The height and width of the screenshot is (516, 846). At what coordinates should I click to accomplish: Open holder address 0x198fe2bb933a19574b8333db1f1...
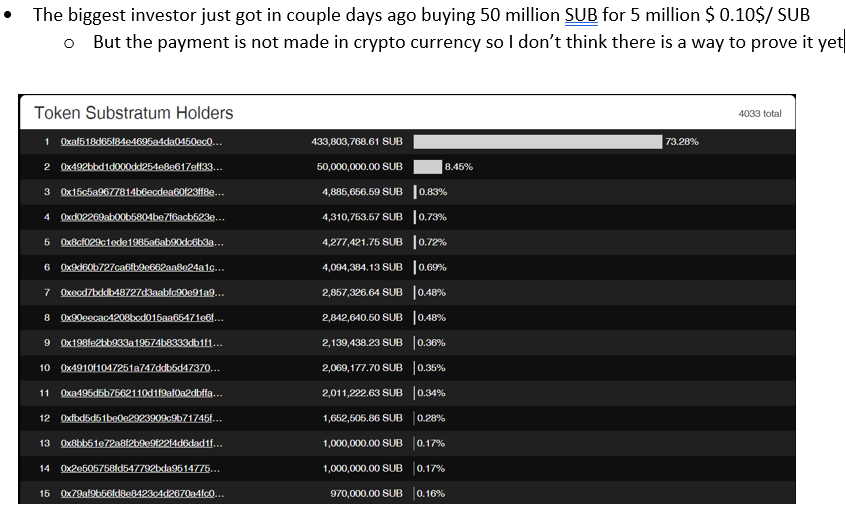click(x=141, y=343)
